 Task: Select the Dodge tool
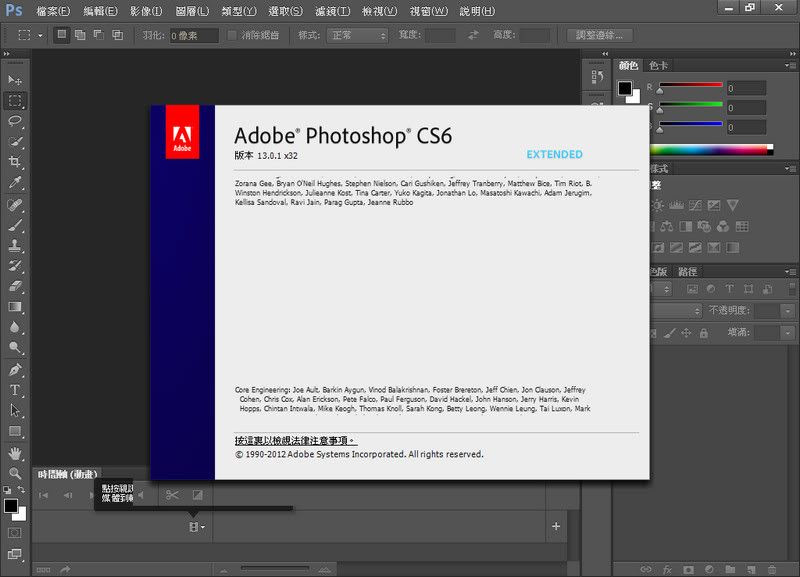[x=15, y=347]
